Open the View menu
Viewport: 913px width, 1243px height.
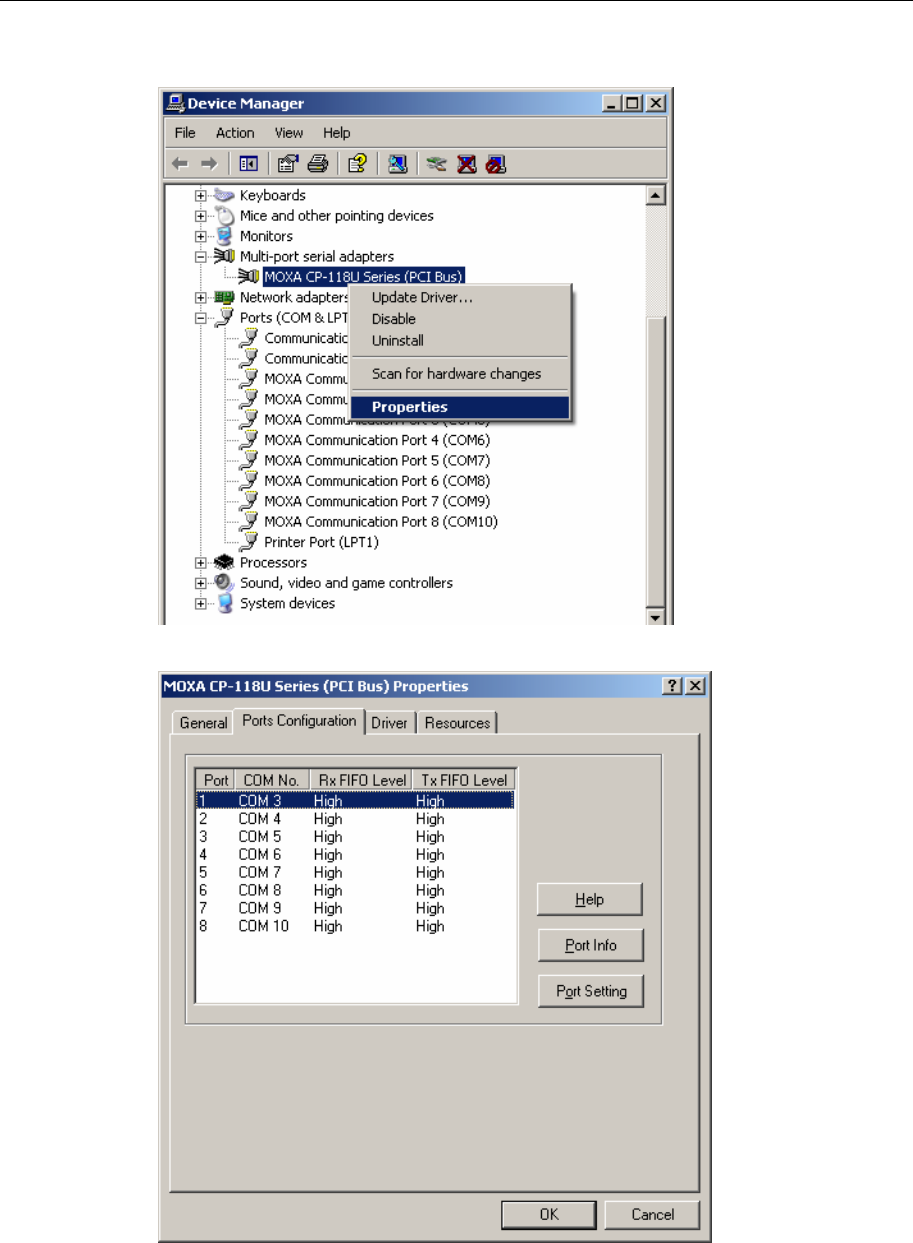[x=289, y=133]
